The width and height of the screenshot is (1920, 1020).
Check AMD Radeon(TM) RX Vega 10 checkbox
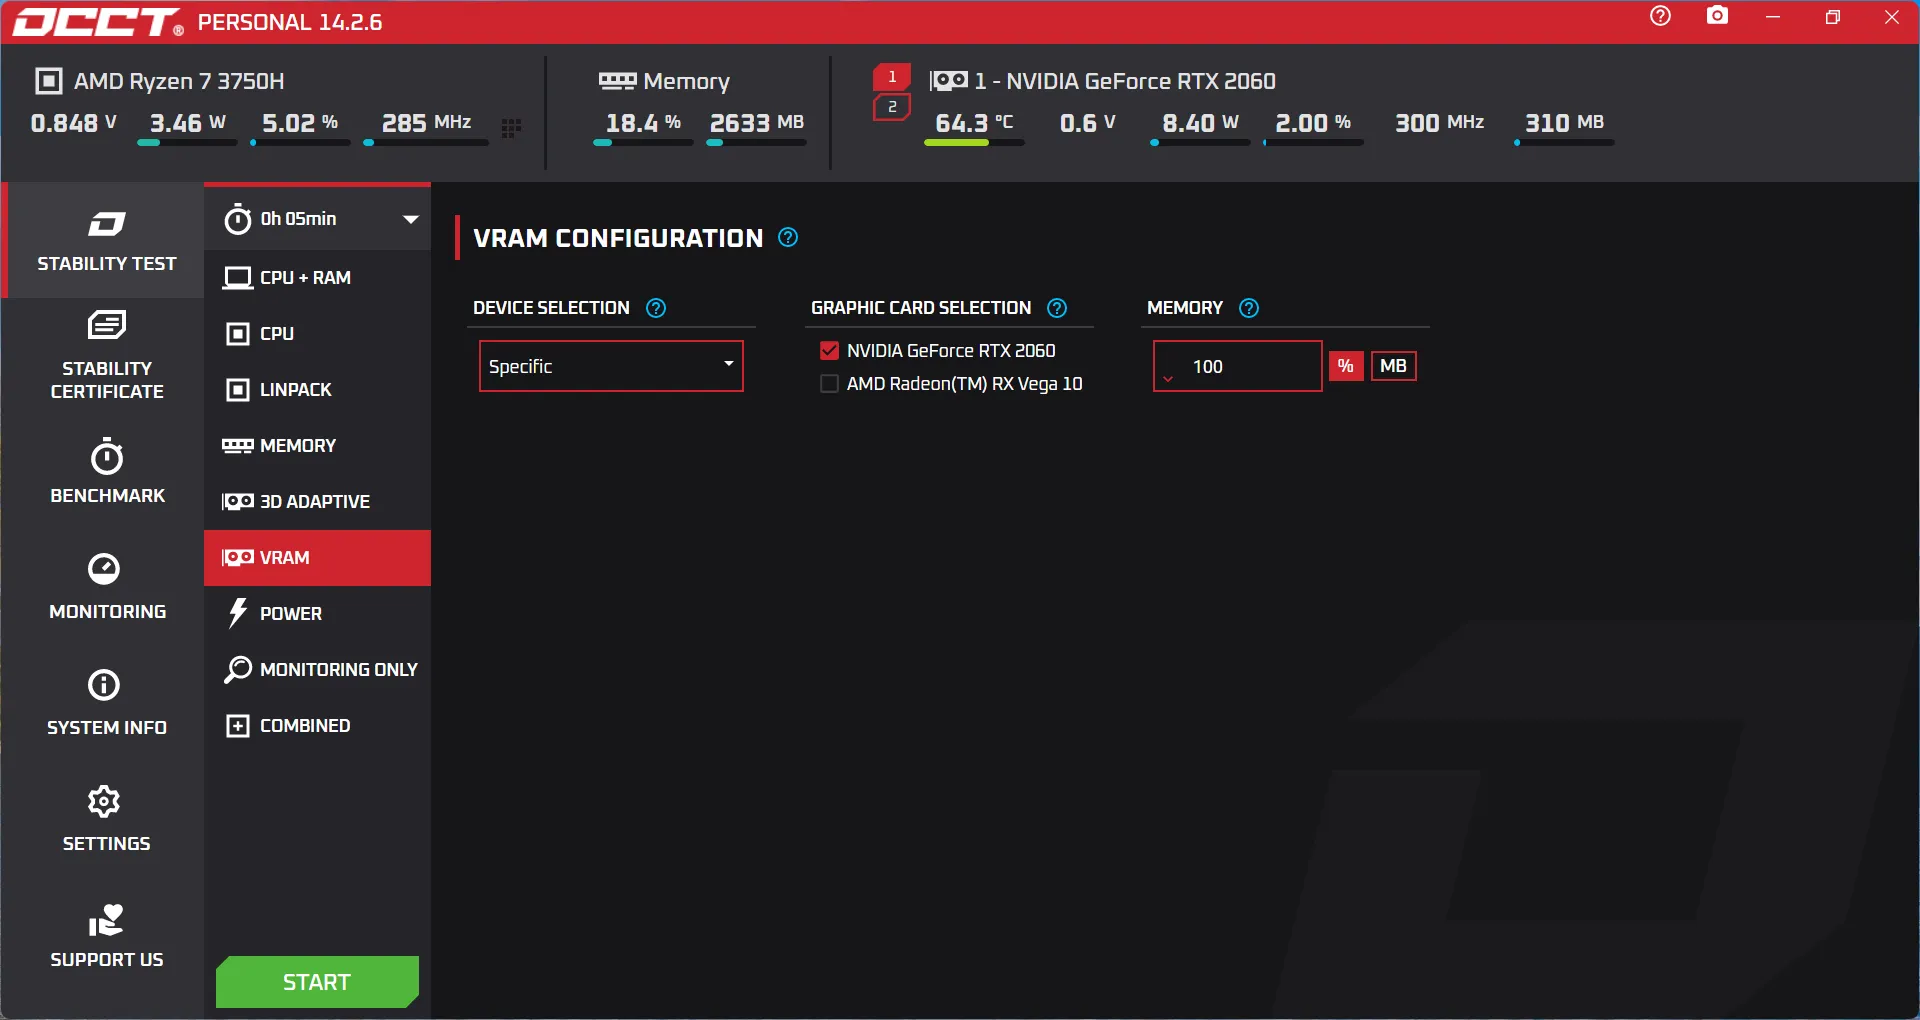[x=829, y=384]
